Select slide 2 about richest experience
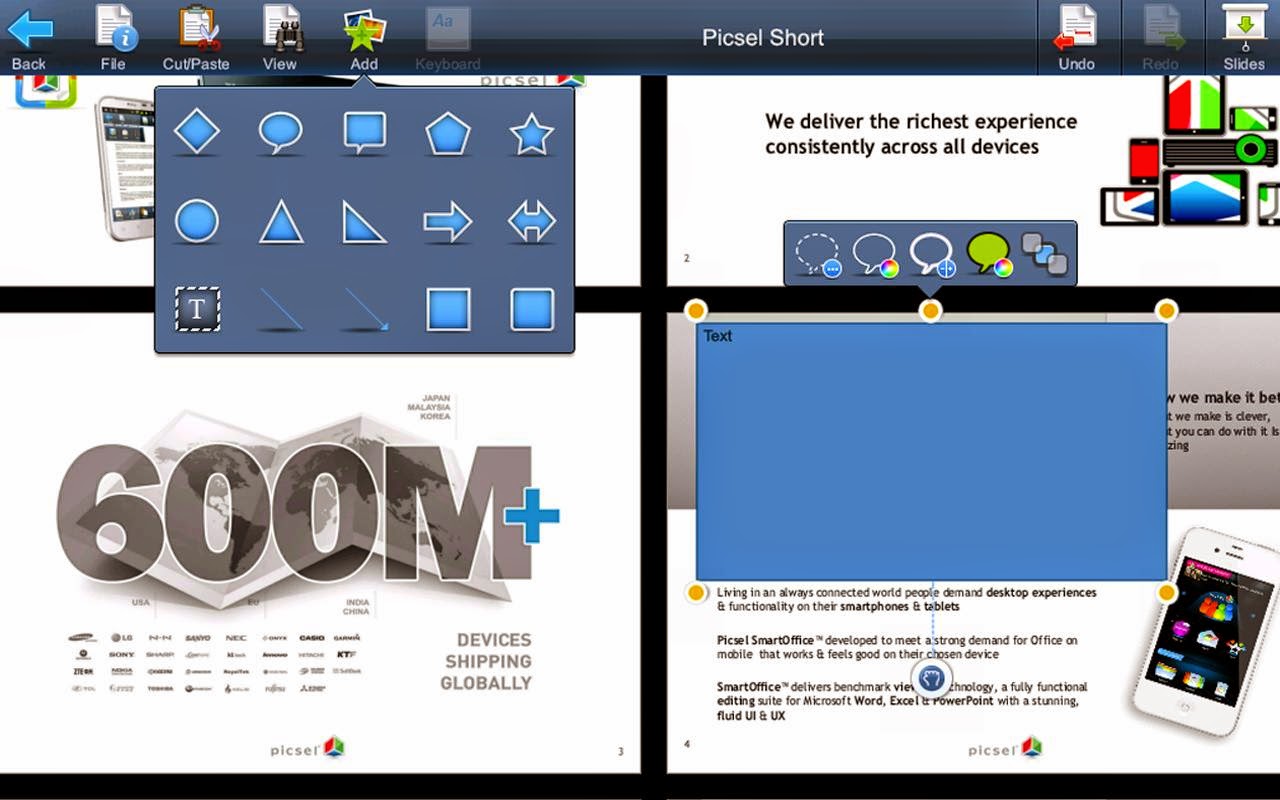 (x=973, y=180)
